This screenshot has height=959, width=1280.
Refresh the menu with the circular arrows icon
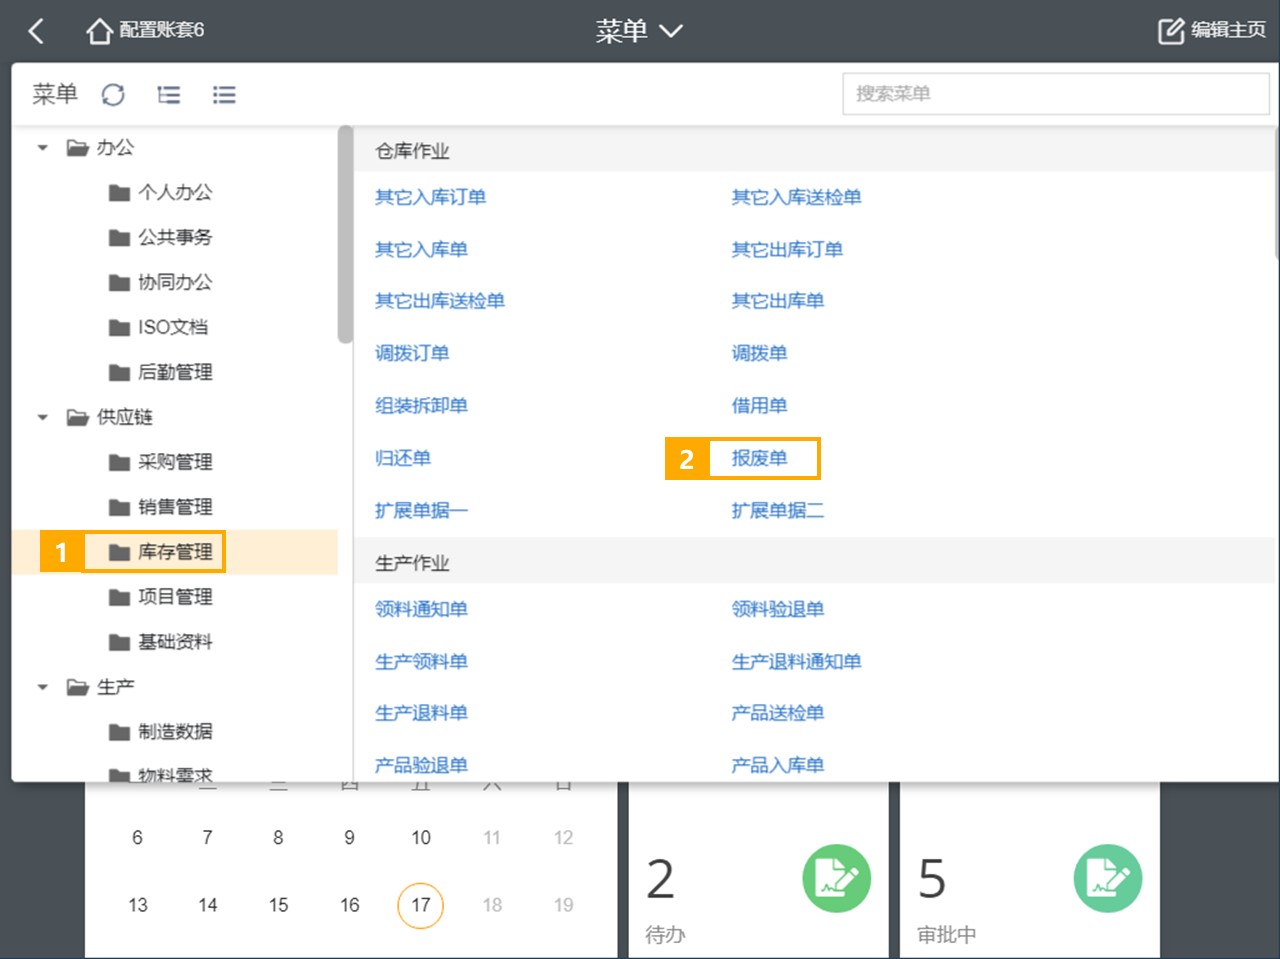[113, 95]
